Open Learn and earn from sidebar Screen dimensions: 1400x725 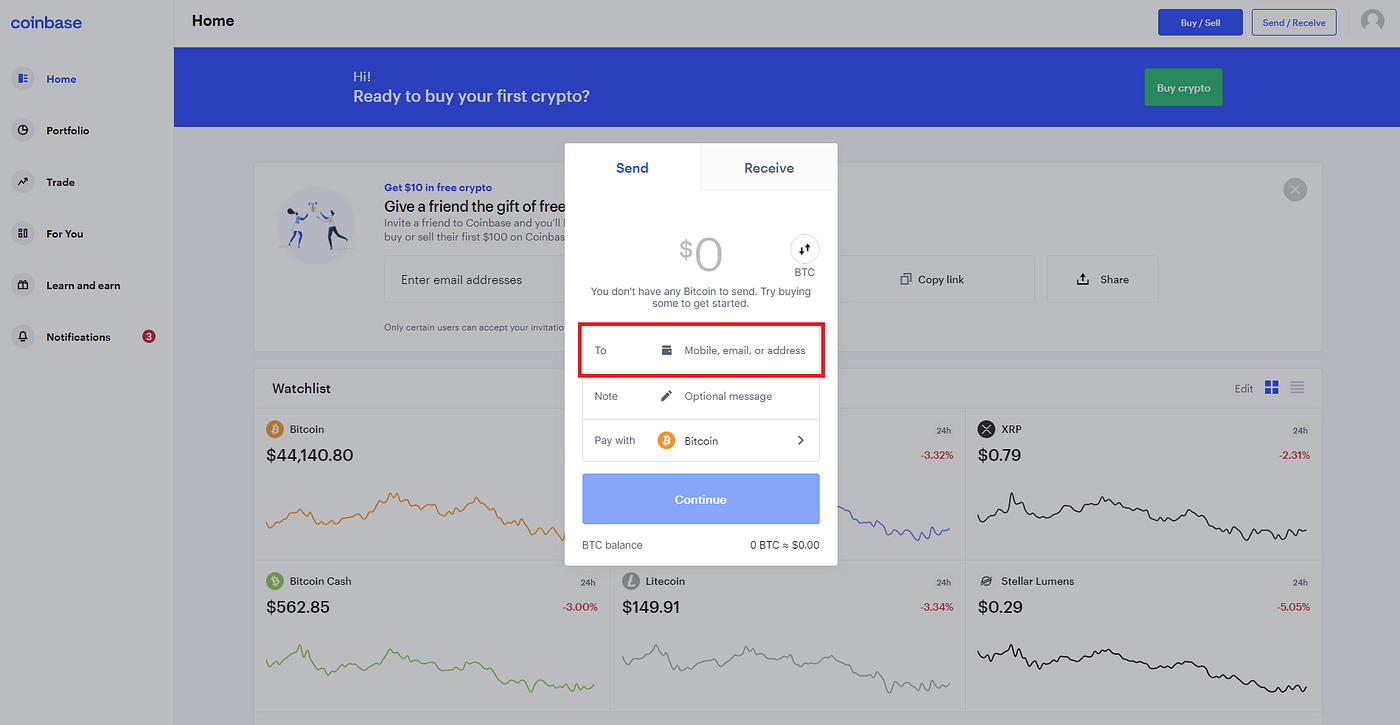point(83,285)
